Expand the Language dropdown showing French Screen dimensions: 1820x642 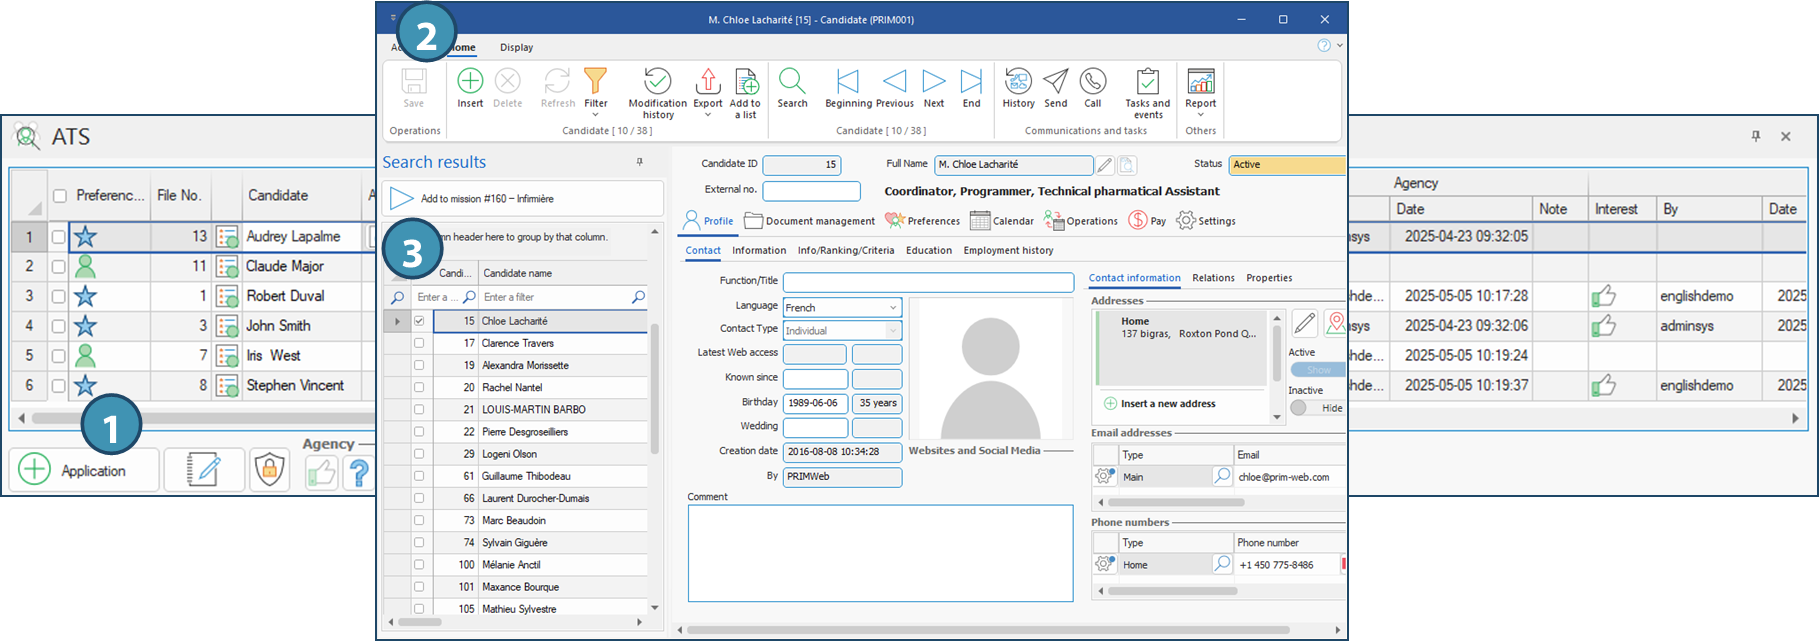click(892, 308)
